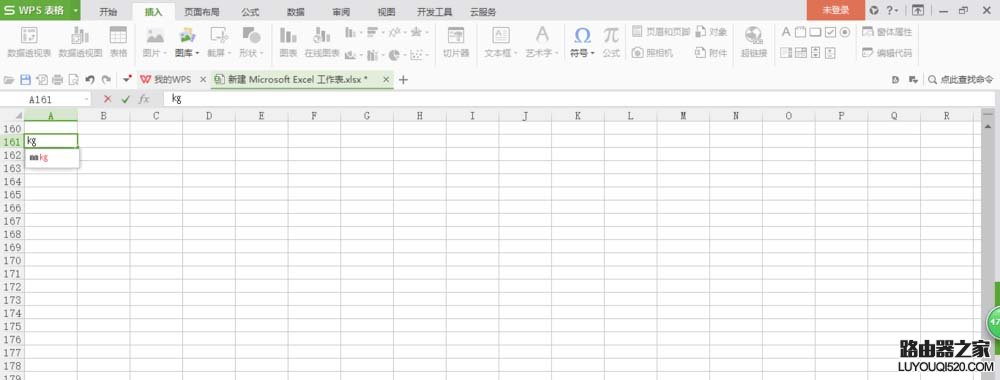Click the combo box form control icon

pos(800,53)
